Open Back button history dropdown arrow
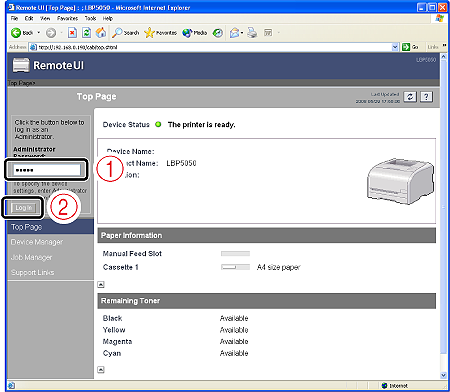The image size is (450, 392). (39, 33)
